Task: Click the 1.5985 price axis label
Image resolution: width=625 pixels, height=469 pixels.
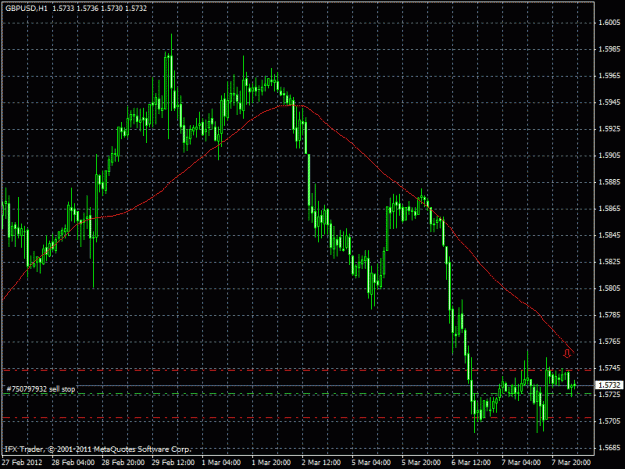Action: click(609, 49)
